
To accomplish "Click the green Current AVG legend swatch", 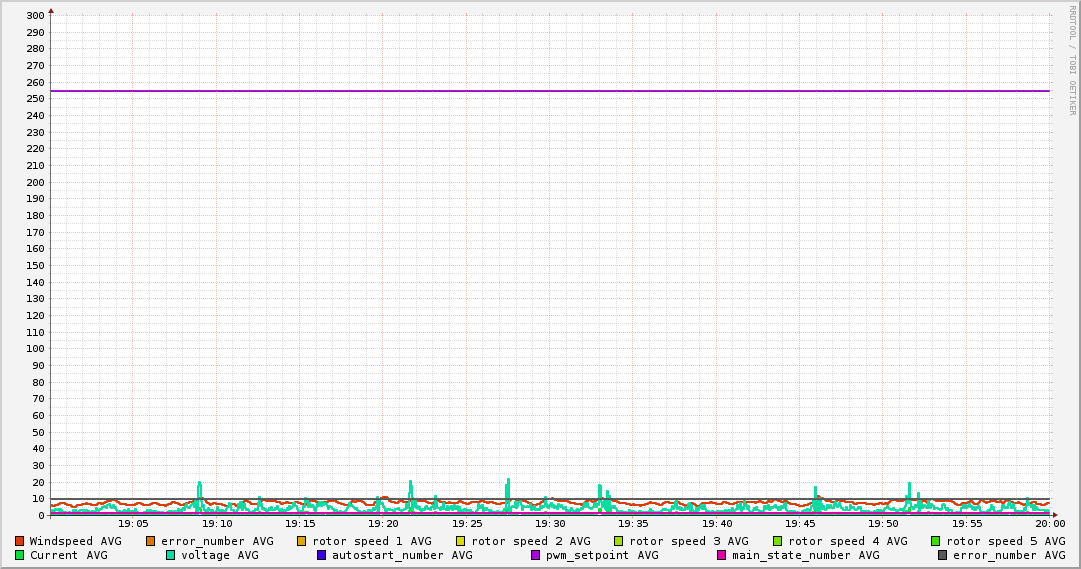I will (19, 555).
